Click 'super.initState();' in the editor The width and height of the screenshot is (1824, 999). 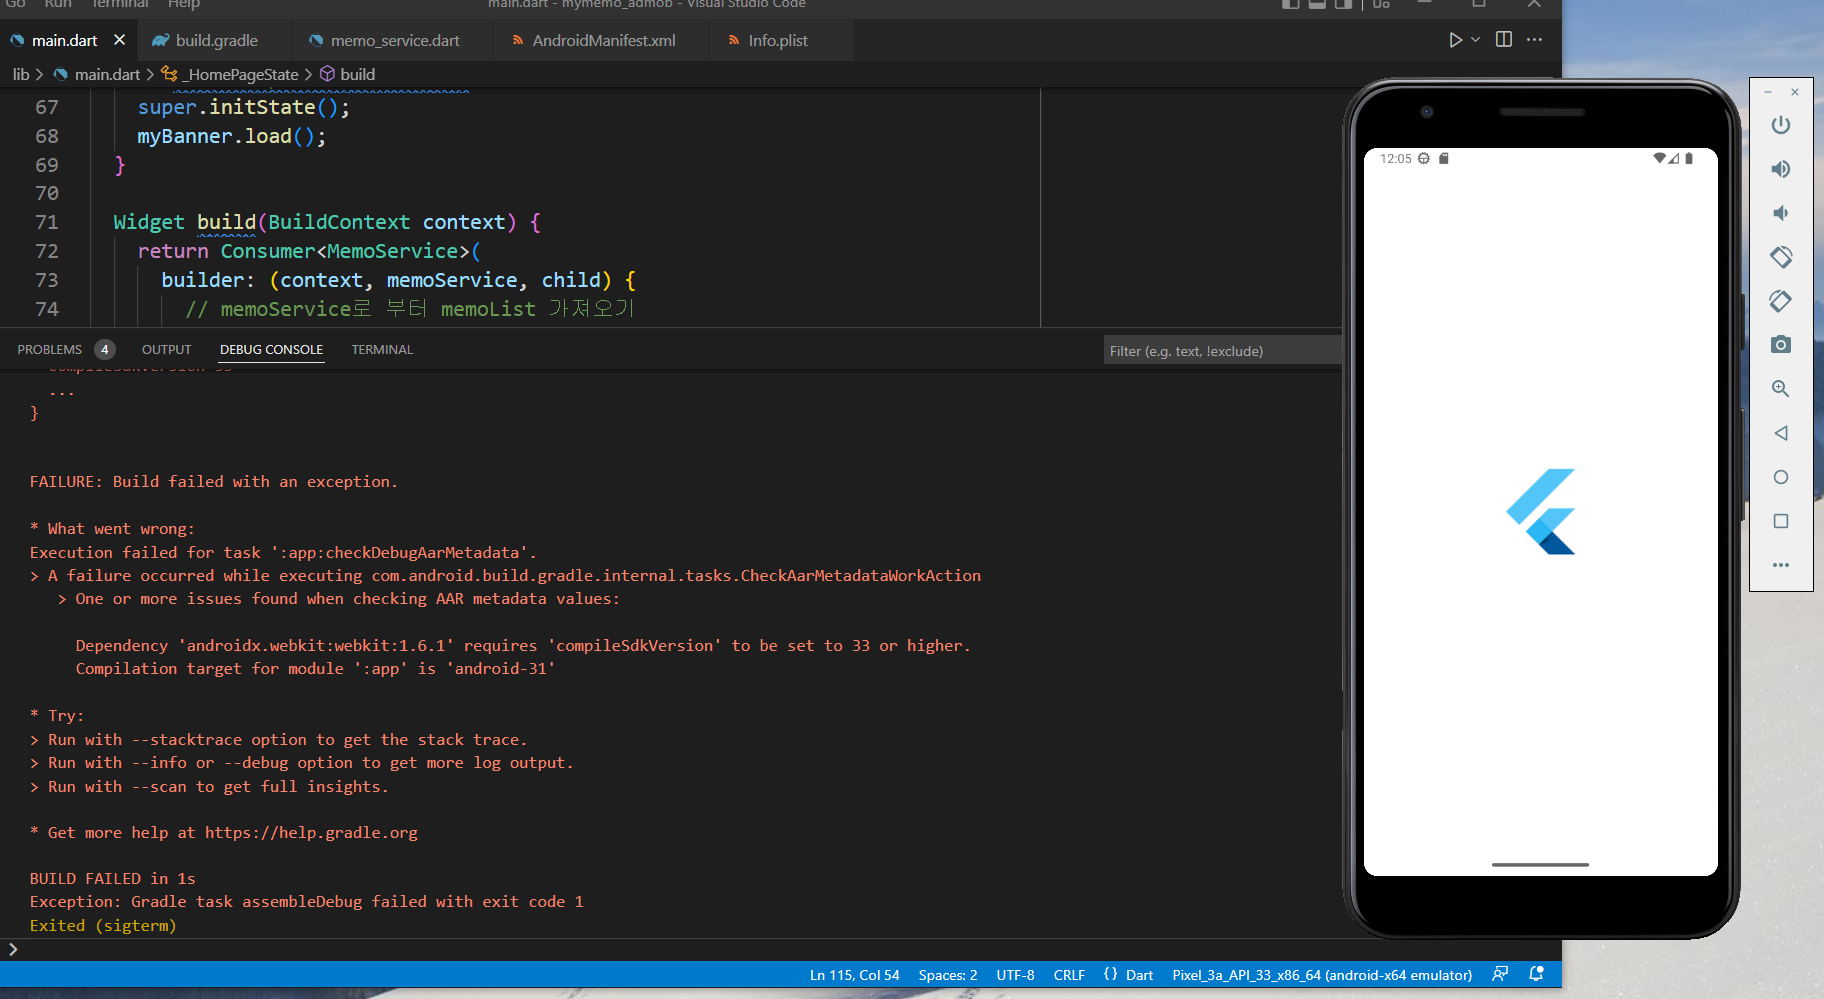coord(244,107)
